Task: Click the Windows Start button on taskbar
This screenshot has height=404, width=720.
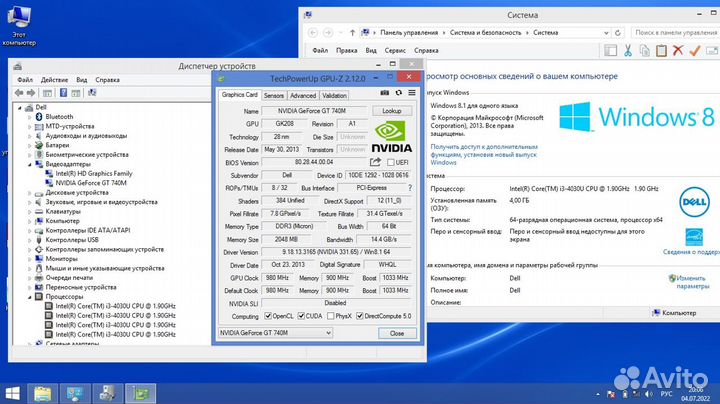Action: point(12,393)
